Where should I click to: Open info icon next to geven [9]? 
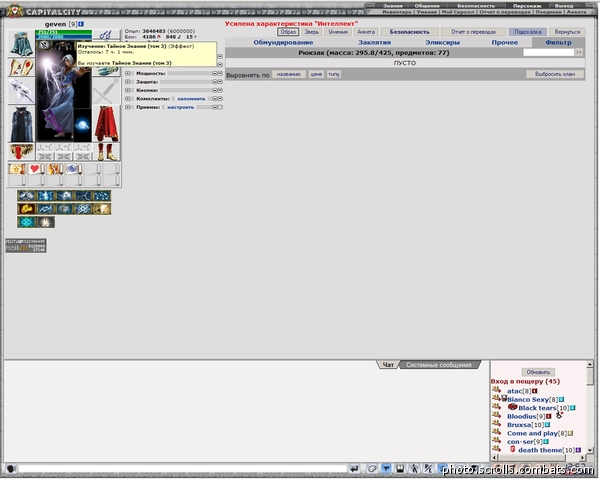81,24
